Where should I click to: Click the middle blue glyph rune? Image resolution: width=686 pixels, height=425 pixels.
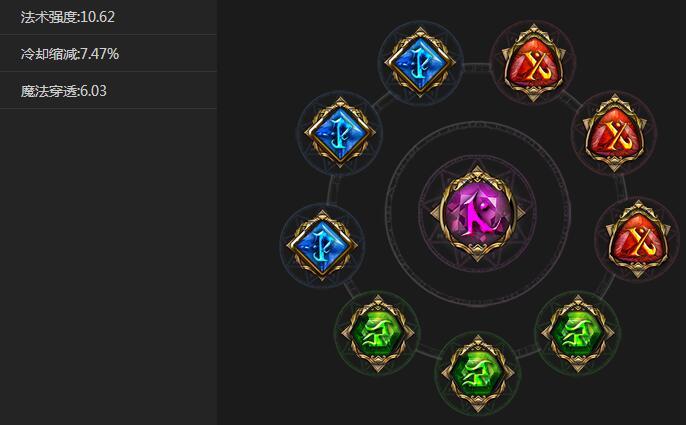pos(340,133)
